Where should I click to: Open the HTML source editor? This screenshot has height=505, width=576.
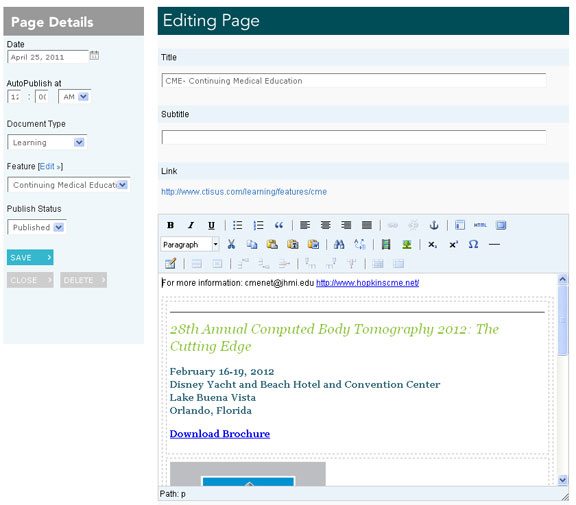tap(480, 225)
